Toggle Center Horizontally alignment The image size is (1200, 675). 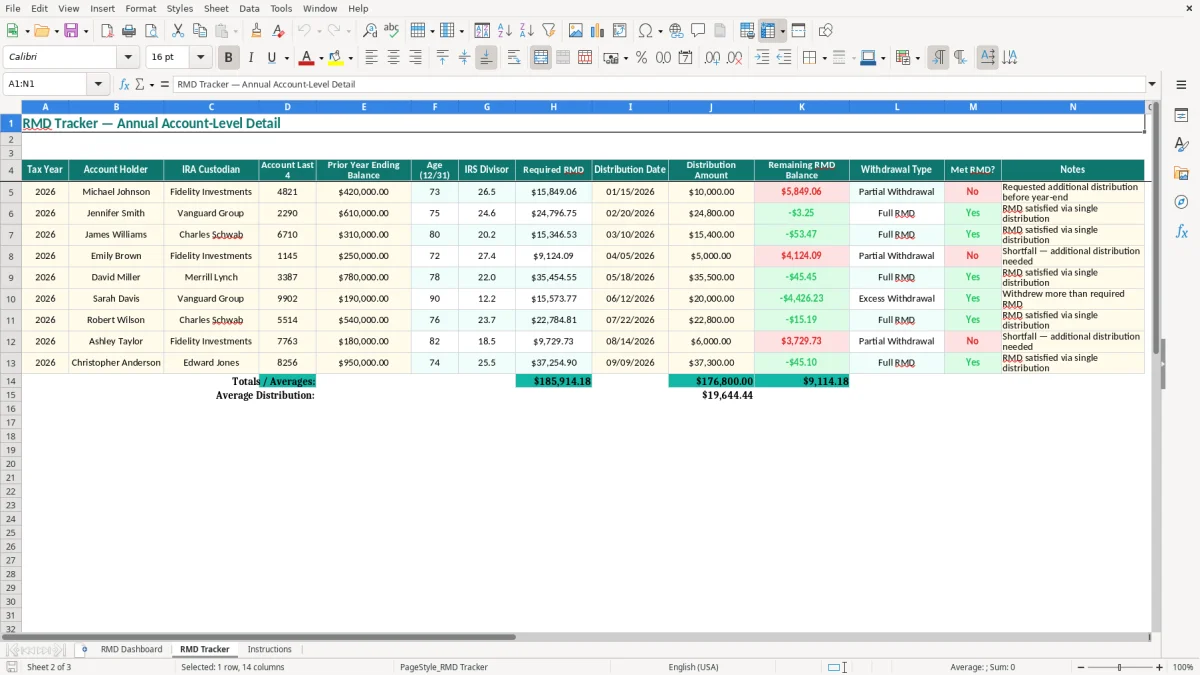[x=393, y=58]
